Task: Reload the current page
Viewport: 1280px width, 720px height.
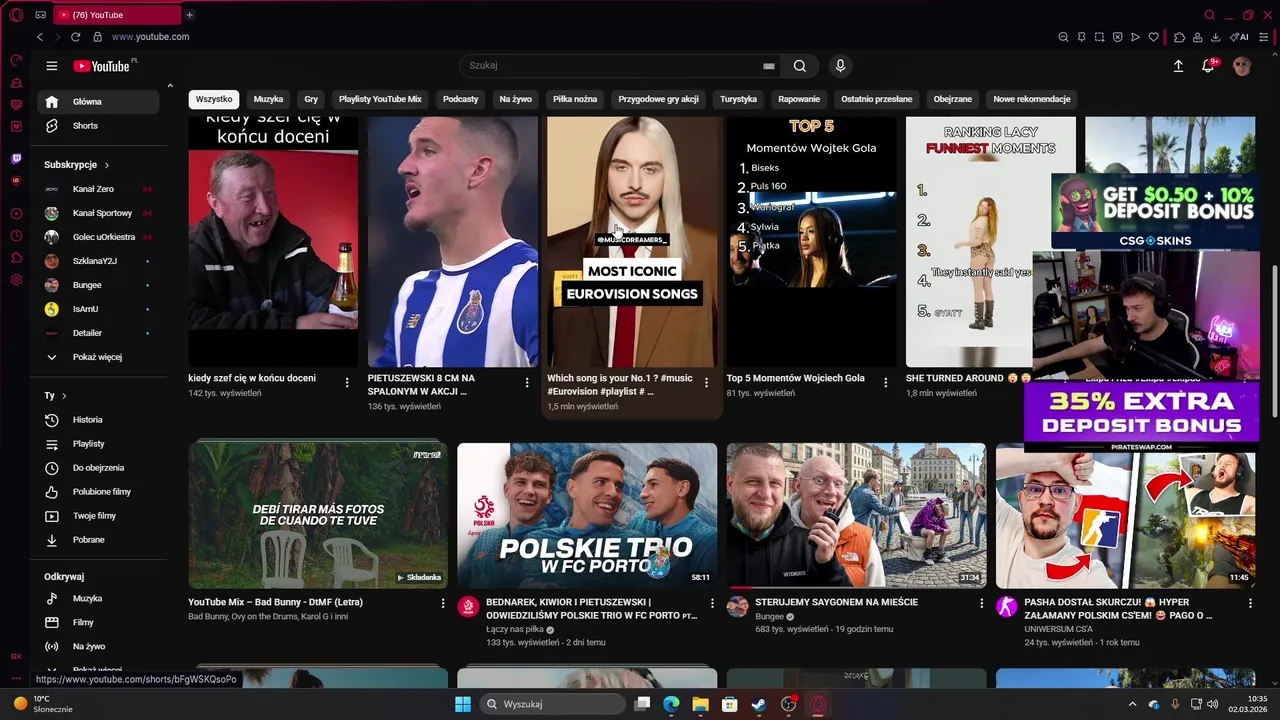Action: 75,37
